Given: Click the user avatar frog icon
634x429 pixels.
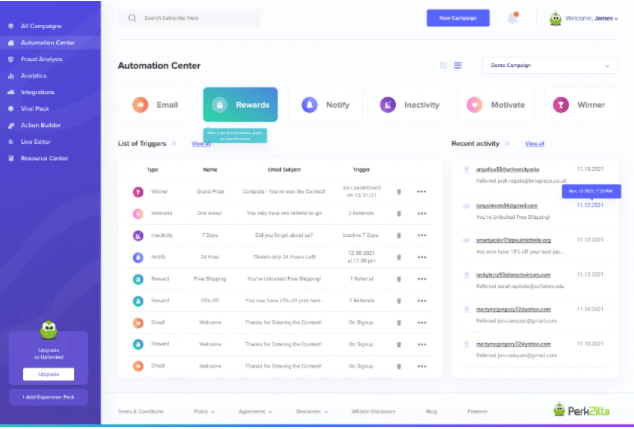Looking at the screenshot, I should (x=556, y=19).
